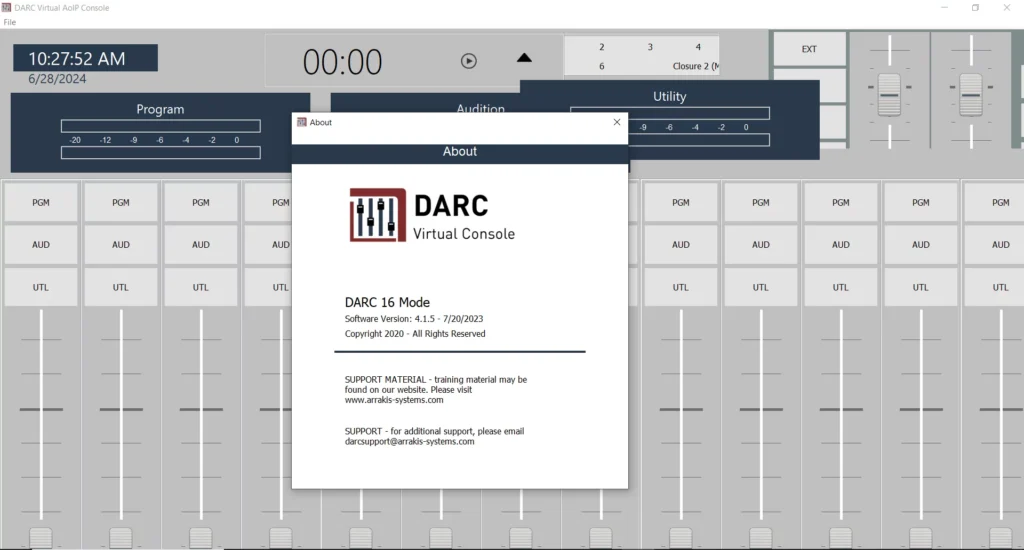The image size is (1024, 550).
Task: Close the About dialog
Action: (x=616, y=122)
